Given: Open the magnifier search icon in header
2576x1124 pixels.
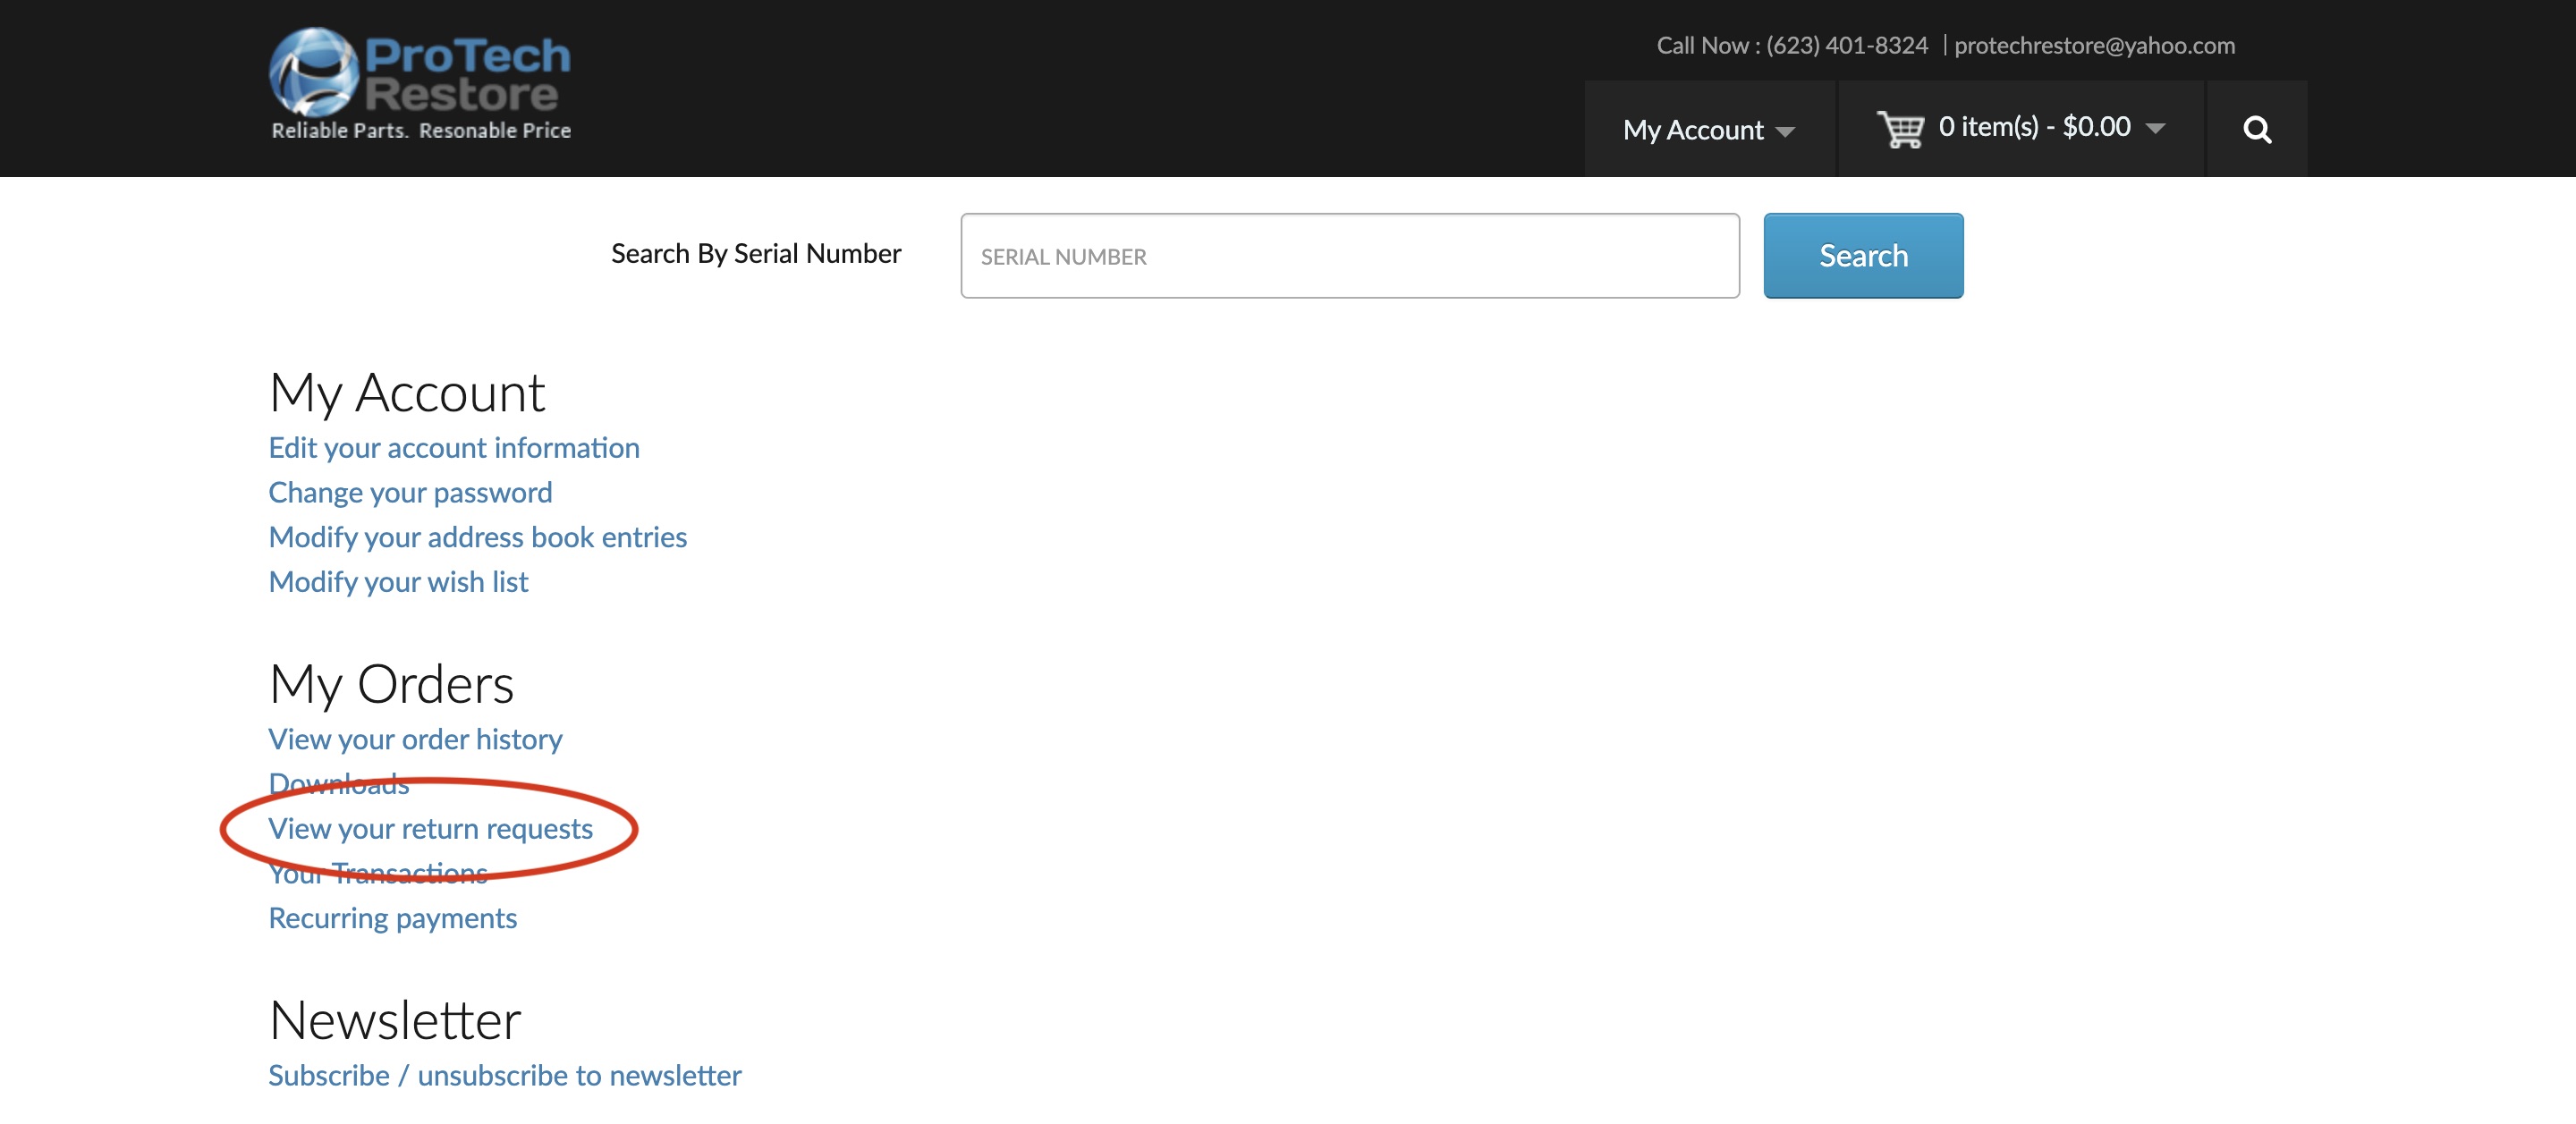Looking at the screenshot, I should tap(2256, 129).
